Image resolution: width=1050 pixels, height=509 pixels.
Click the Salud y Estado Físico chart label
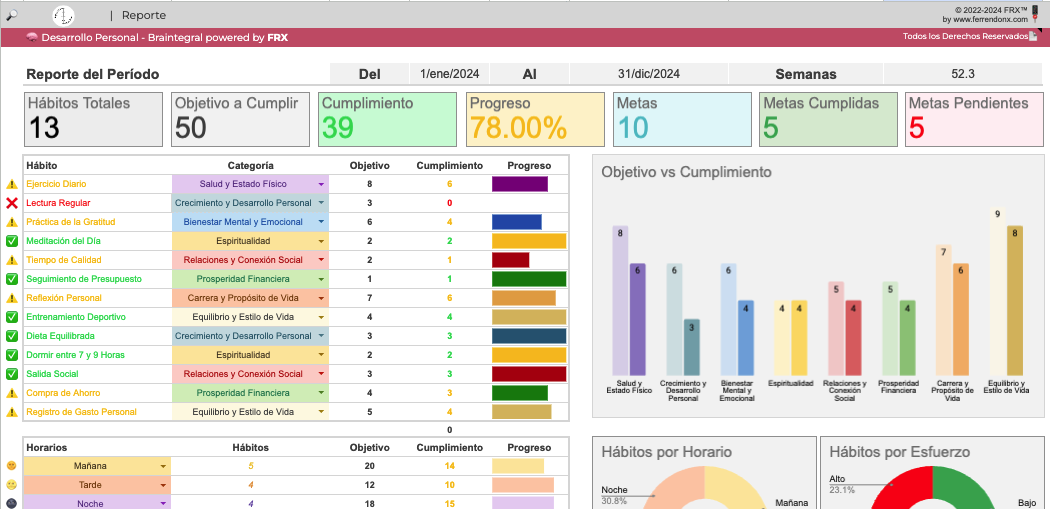(628, 387)
